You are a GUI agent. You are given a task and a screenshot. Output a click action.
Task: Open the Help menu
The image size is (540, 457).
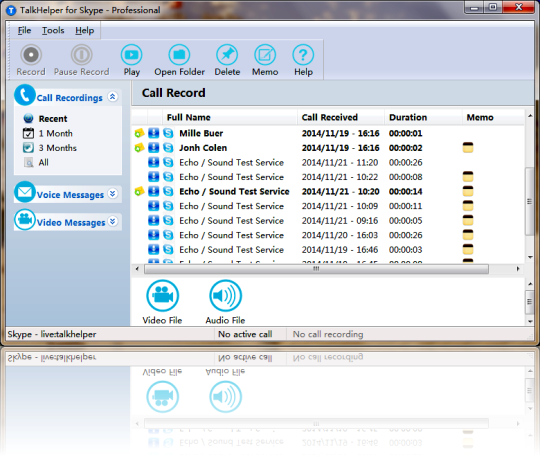pyautogui.click(x=85, y=30)
